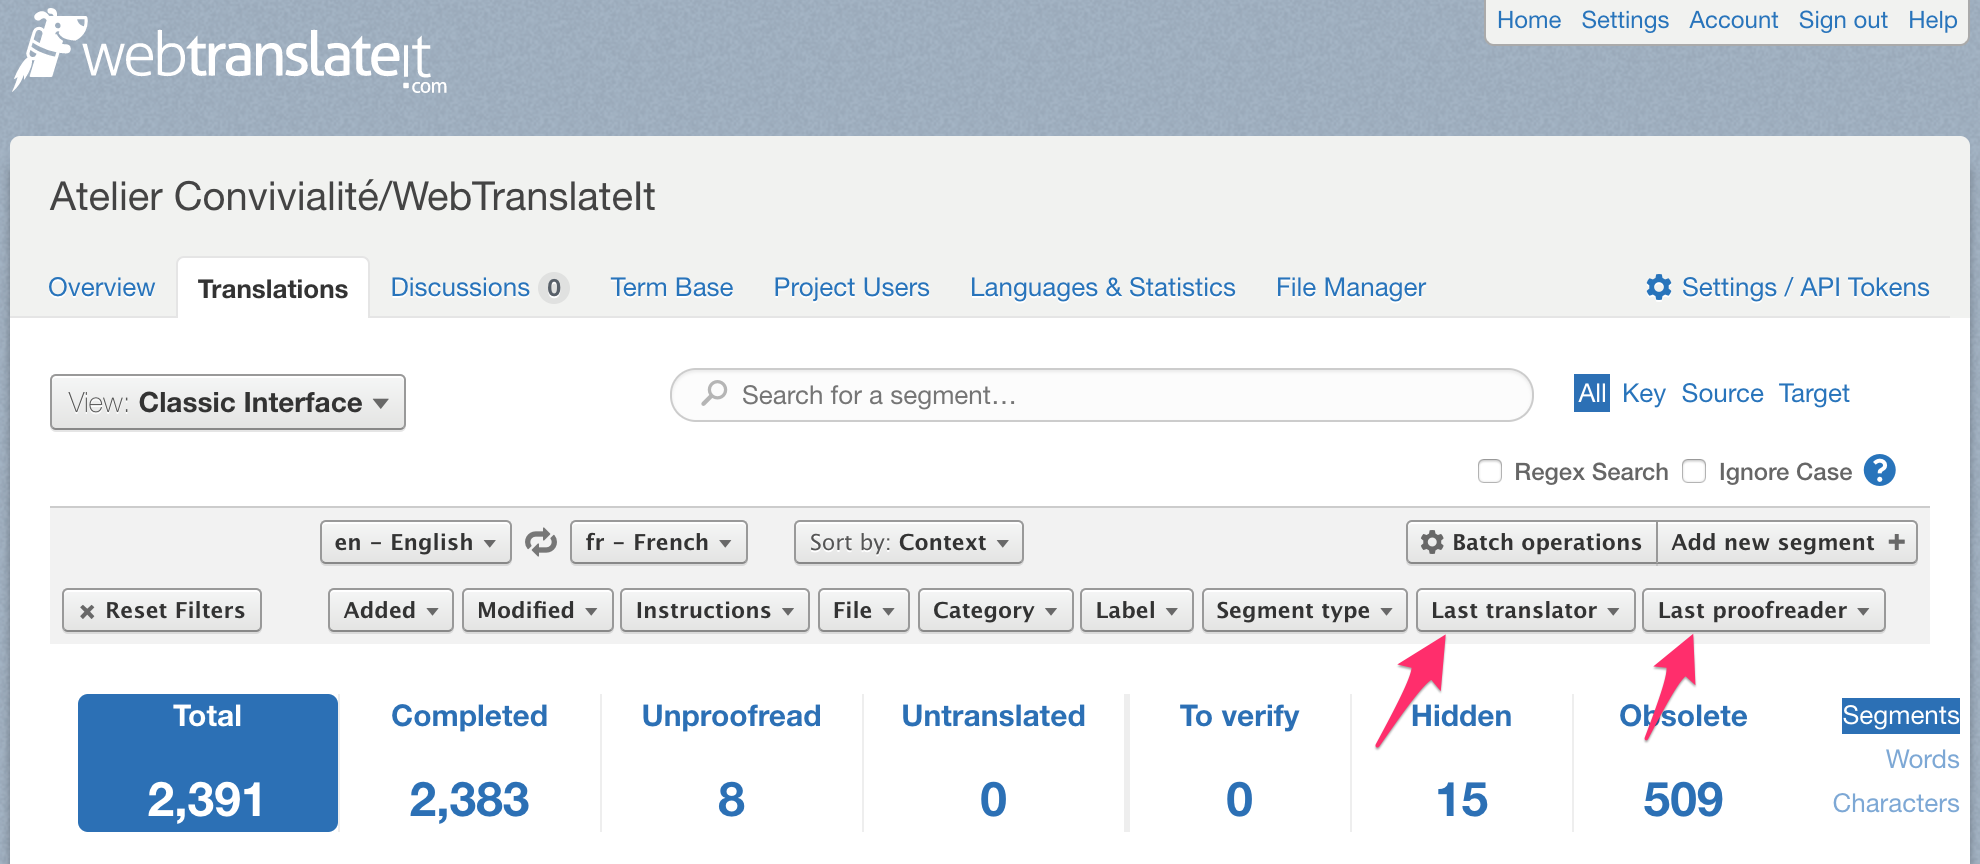Enable the Regex Search checkbox
This screenshot has width=1980, height=864.
point(1490,471)
